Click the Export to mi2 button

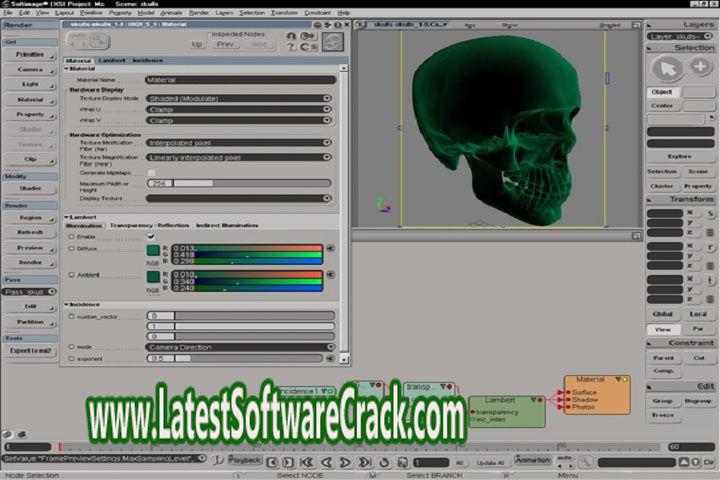click(30, 350)
